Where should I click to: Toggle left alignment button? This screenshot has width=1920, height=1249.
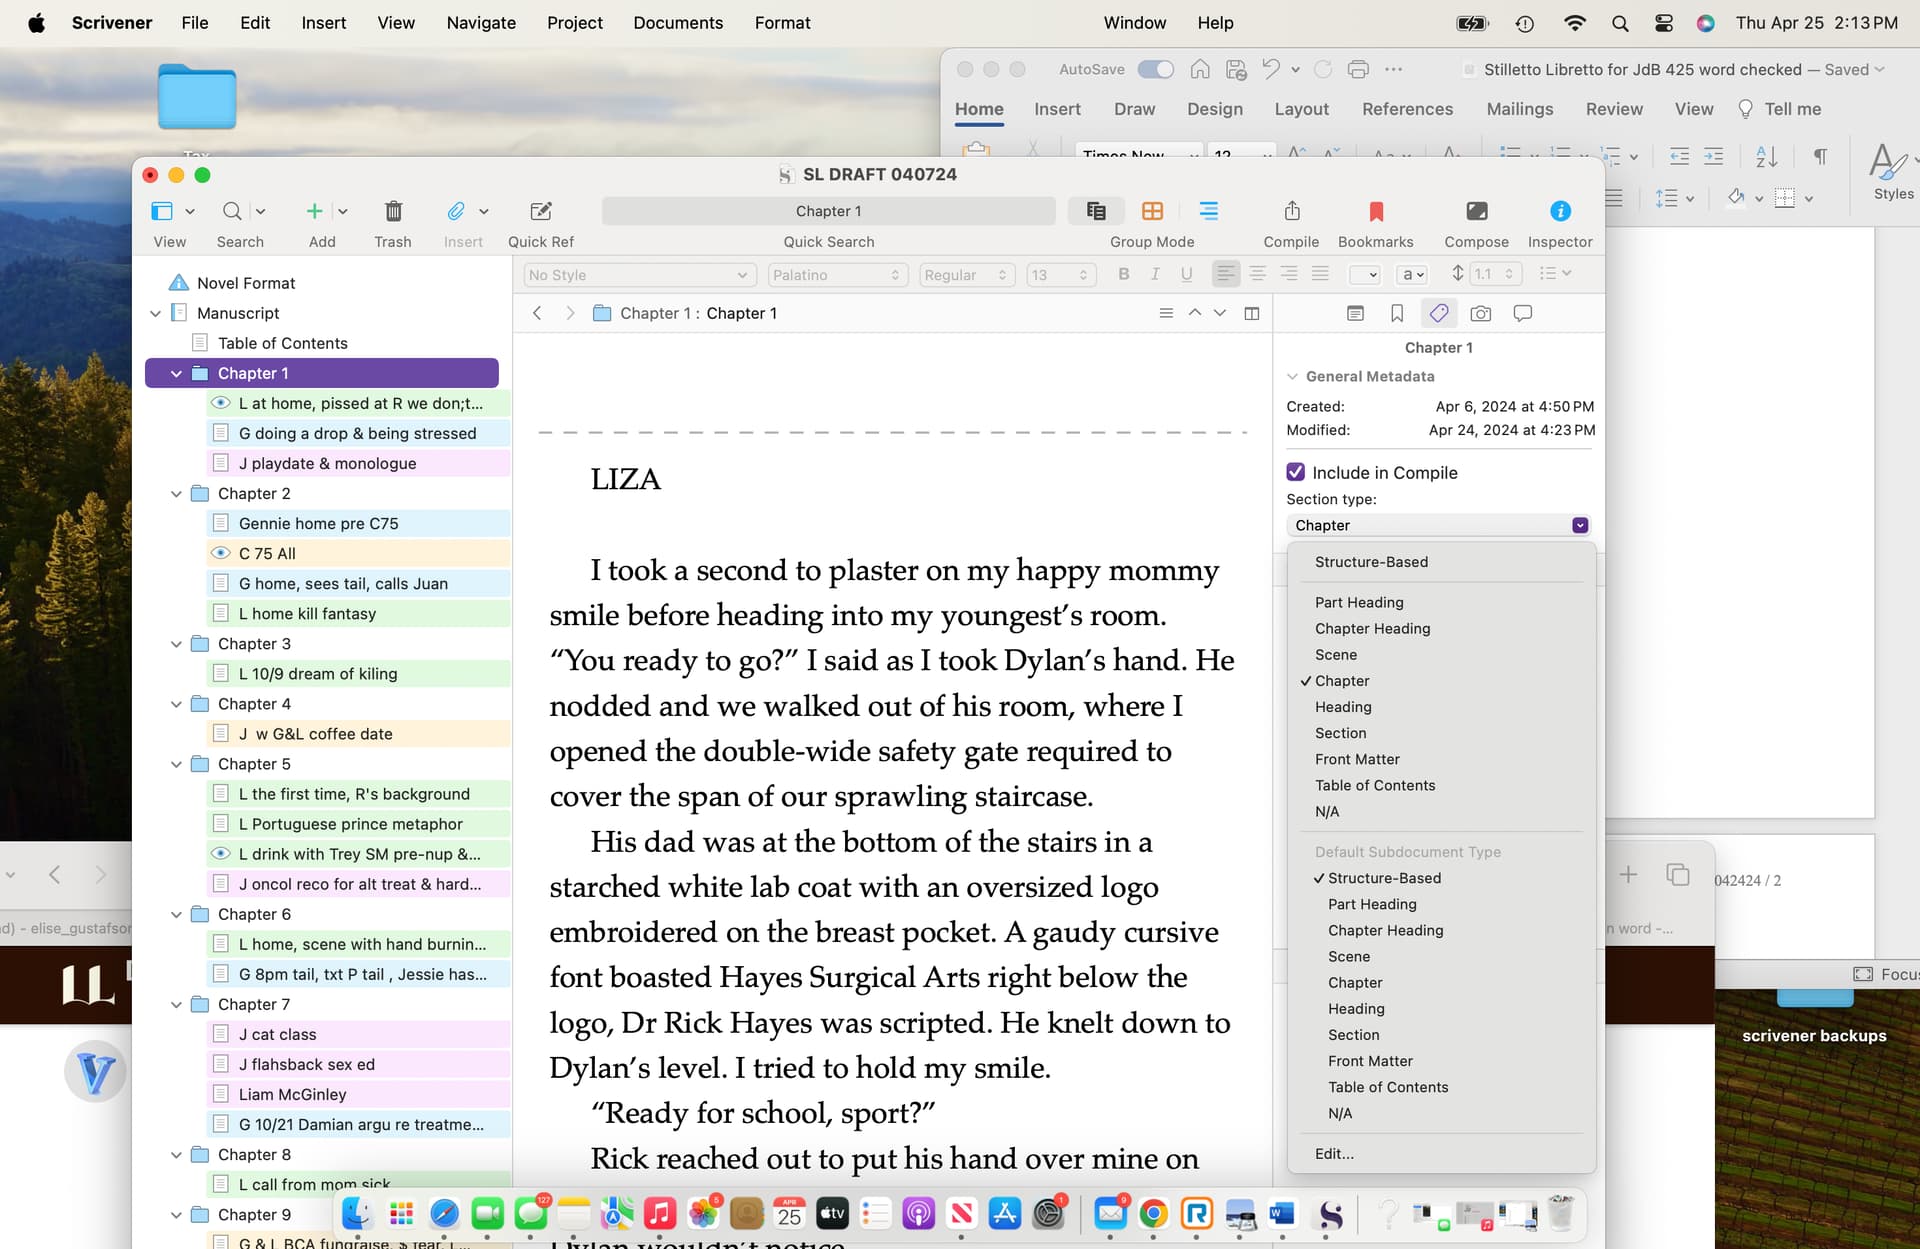[1226, 273]
